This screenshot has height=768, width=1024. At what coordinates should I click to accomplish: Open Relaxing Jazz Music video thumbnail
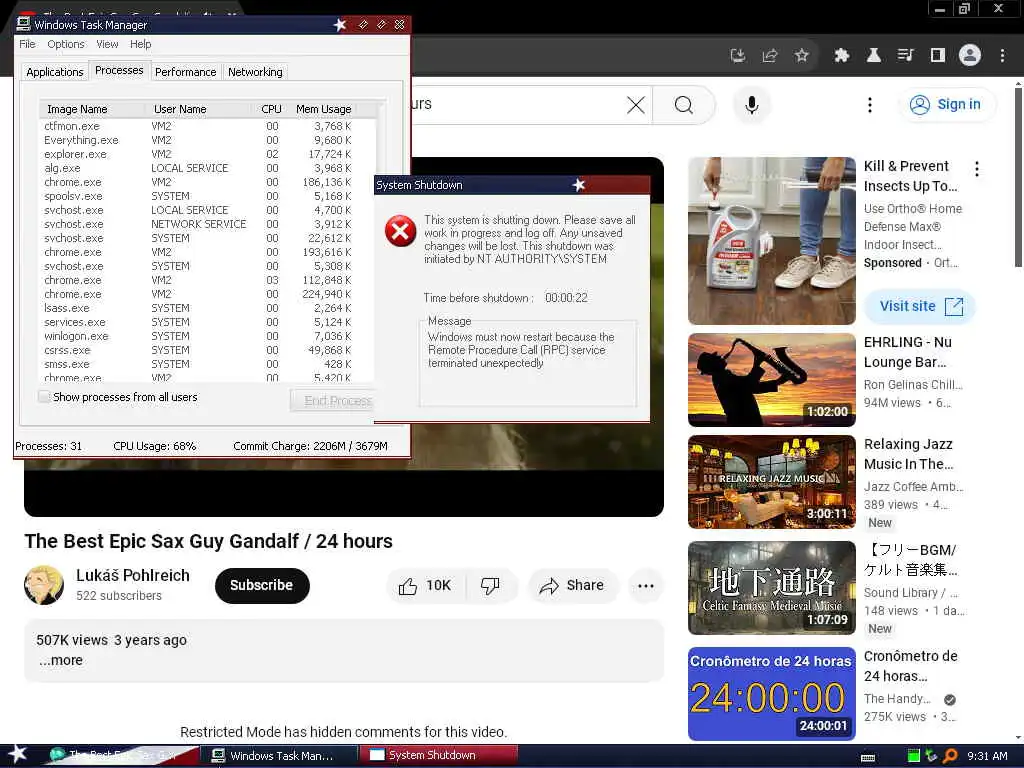[x=771, y=482]
